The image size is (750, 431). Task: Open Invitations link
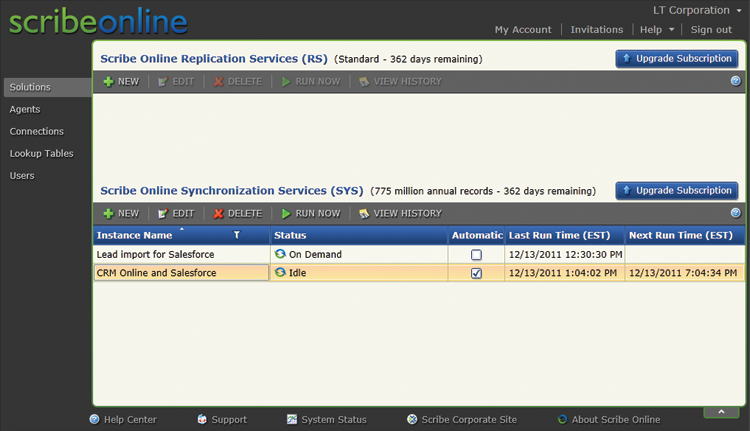596,30
